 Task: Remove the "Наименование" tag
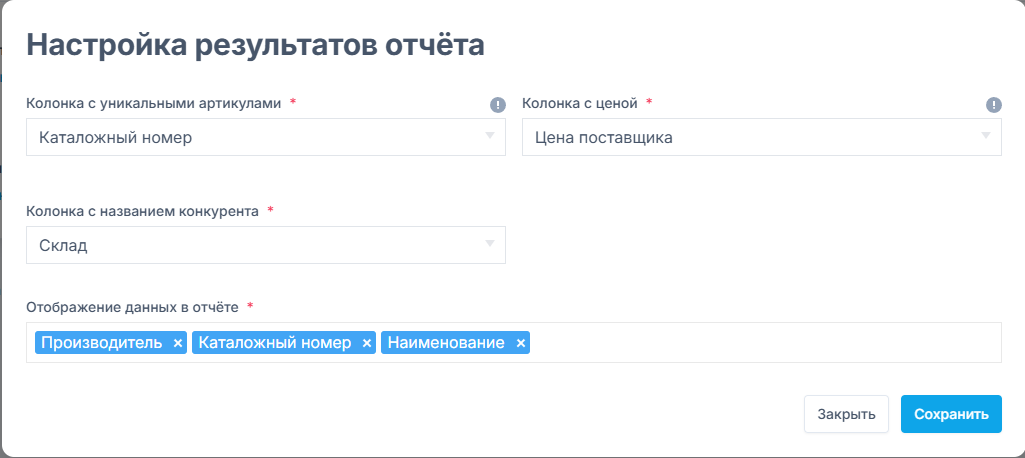click(x=521, y=343)
